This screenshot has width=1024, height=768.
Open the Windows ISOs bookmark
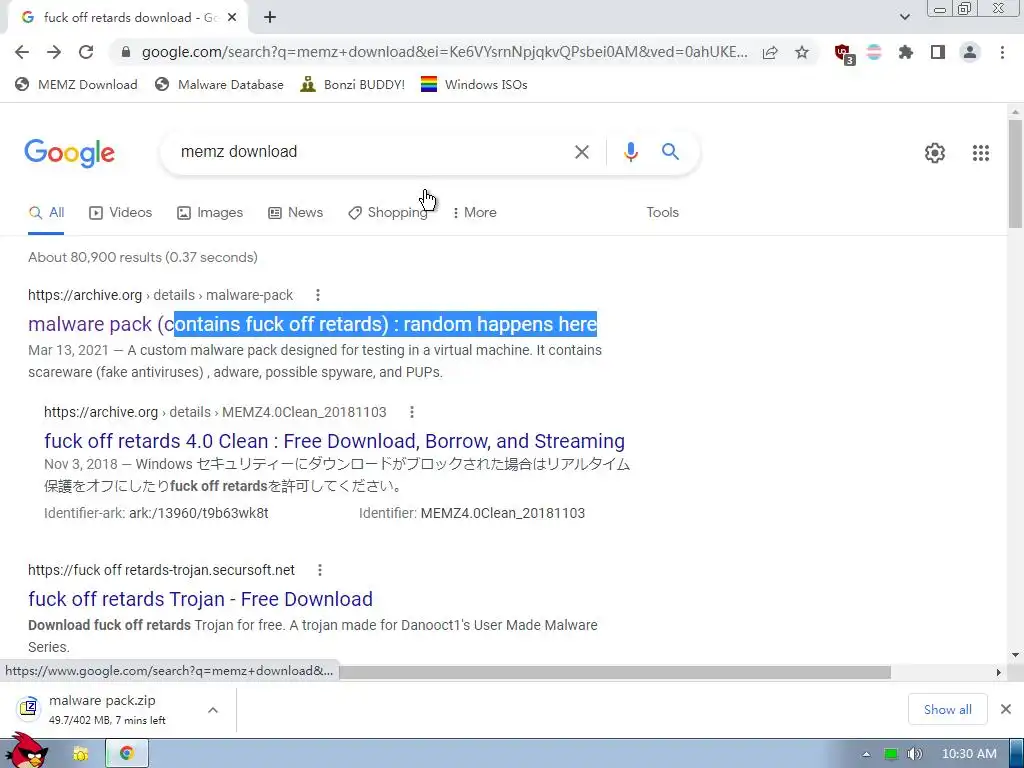pos(474,84)
